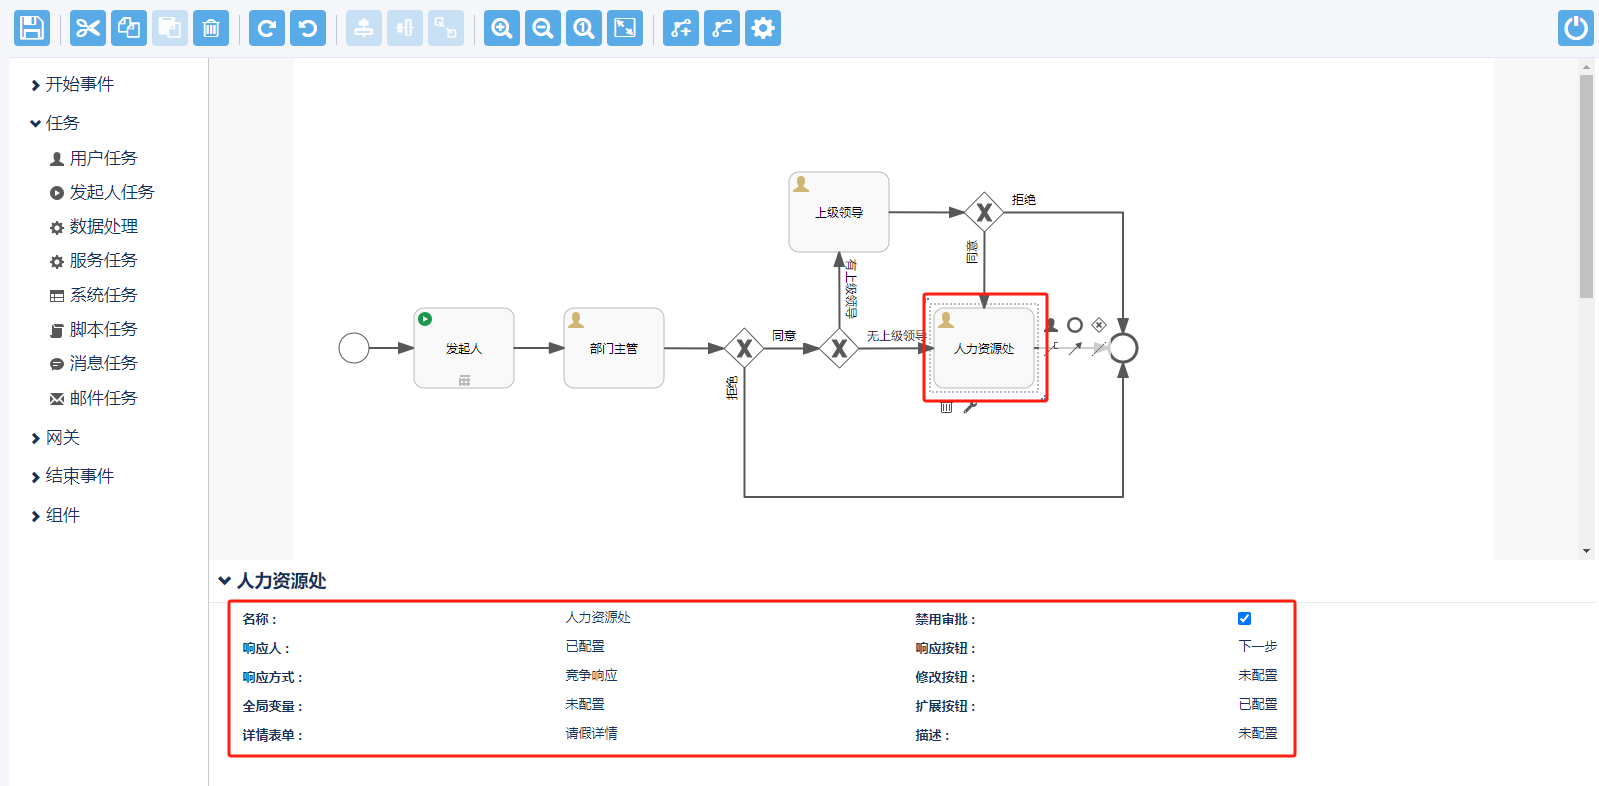Click the canvas vertical scrollbar thumb
This screenshot has width=1599, height=786.
(x=1586, y=185)
